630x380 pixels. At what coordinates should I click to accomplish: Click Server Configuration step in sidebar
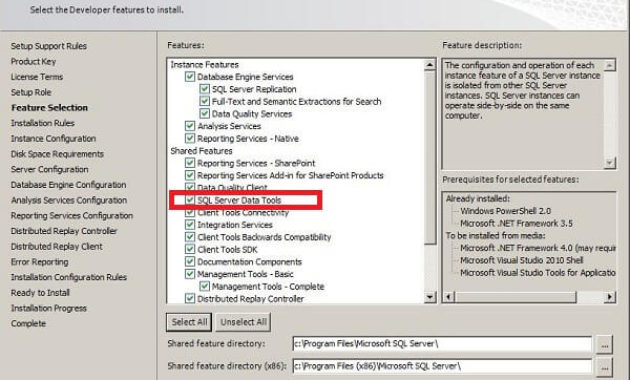click(x=49, y=169)
